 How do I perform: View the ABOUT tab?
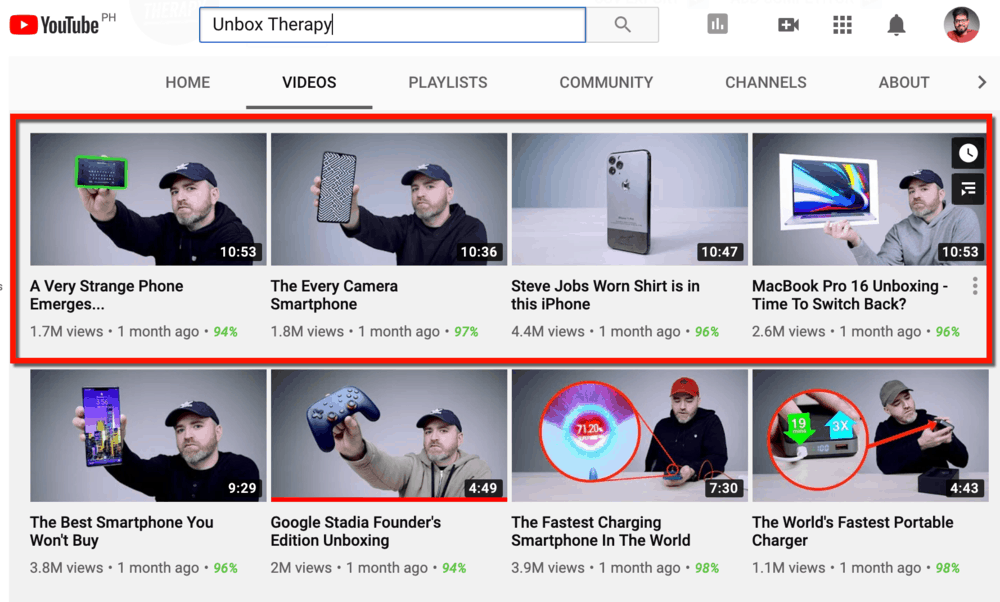click(x=904, y=82)
